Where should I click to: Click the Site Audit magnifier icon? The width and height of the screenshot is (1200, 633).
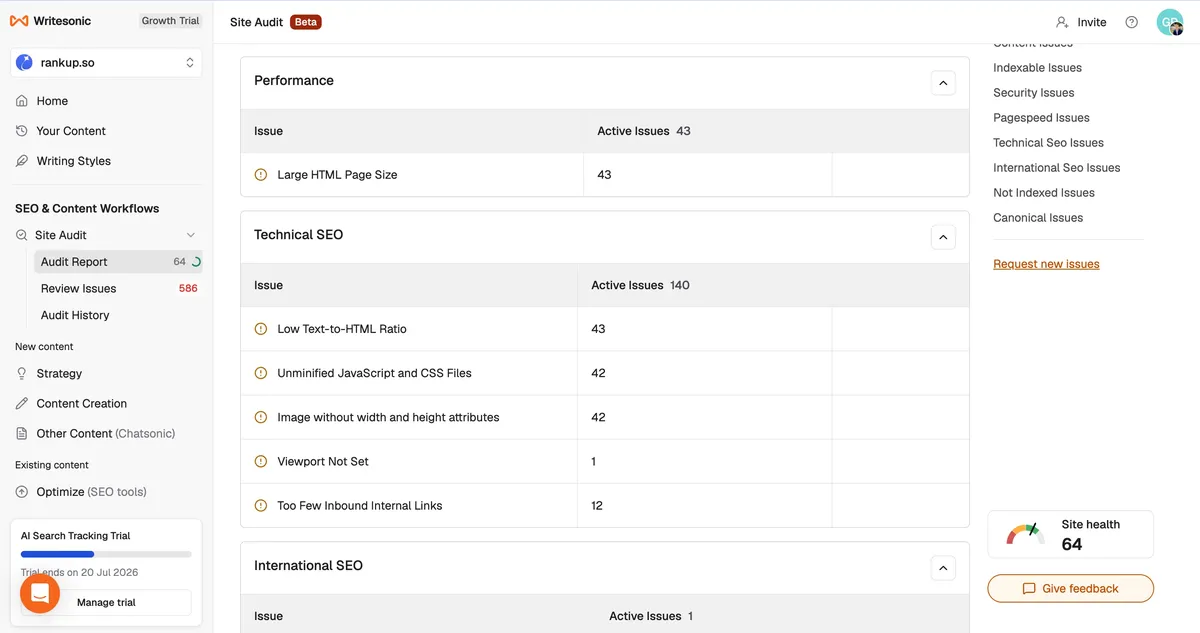tap(22, 235)
